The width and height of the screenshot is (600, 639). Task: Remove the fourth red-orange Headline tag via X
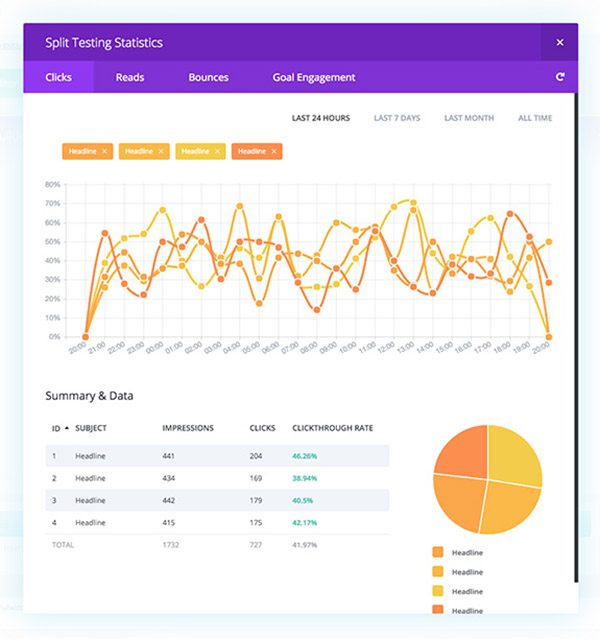[274, 151]
